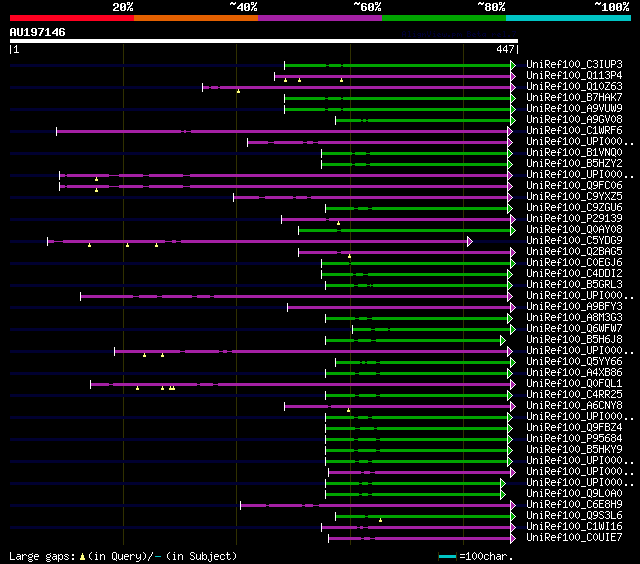Viewport: 640px width, 564px height.
Task: Select the UniRef100_A9VUW9 label
Action: 574,109
